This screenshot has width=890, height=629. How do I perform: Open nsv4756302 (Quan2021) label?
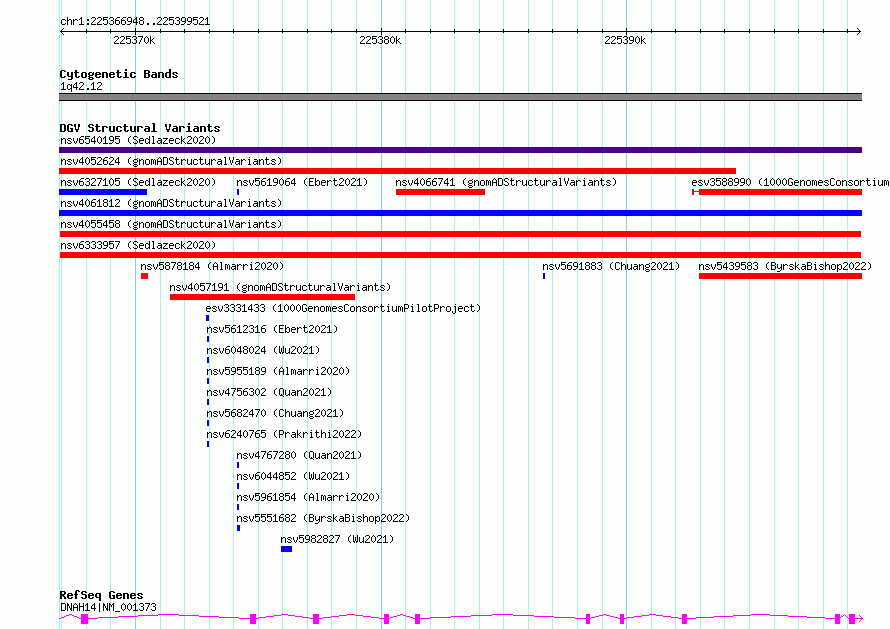269,392
